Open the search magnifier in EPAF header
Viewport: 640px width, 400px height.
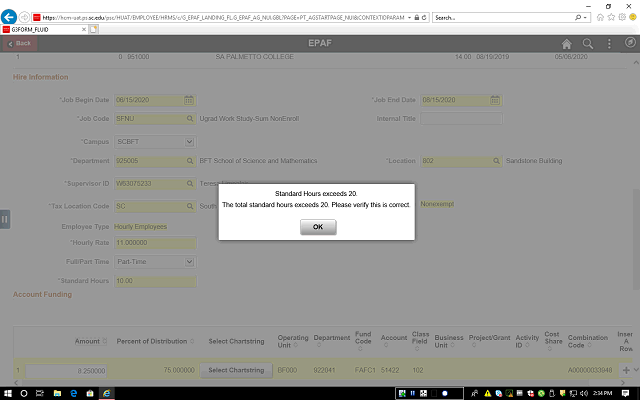587,44
